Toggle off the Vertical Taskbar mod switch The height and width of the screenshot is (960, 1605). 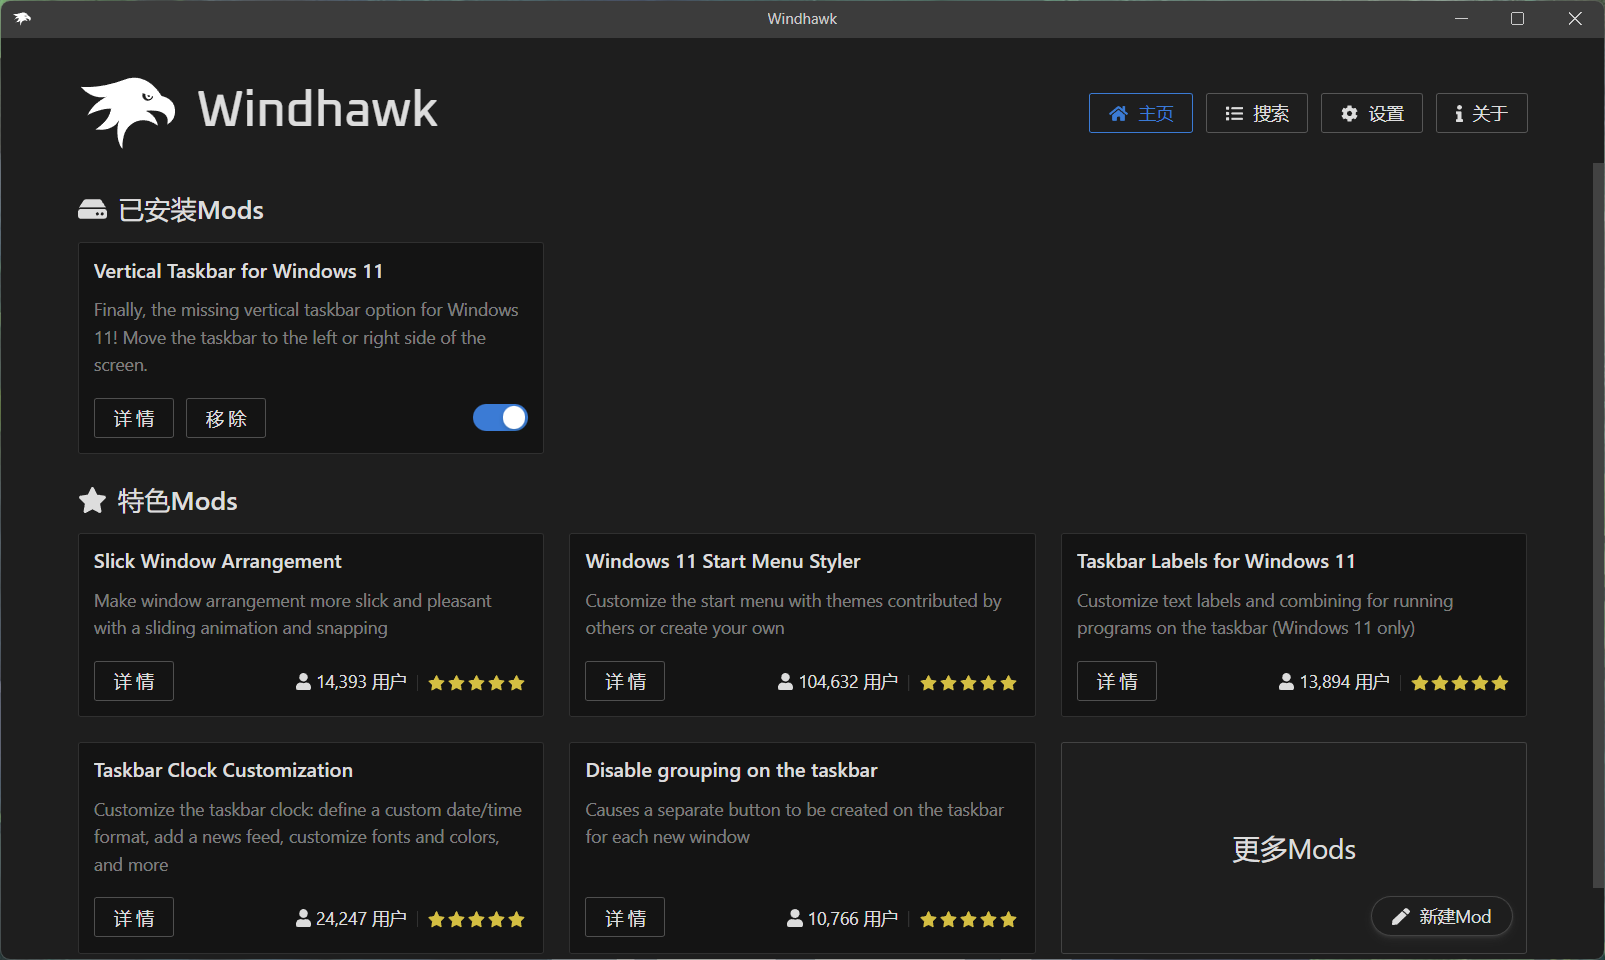pos(500,417)
